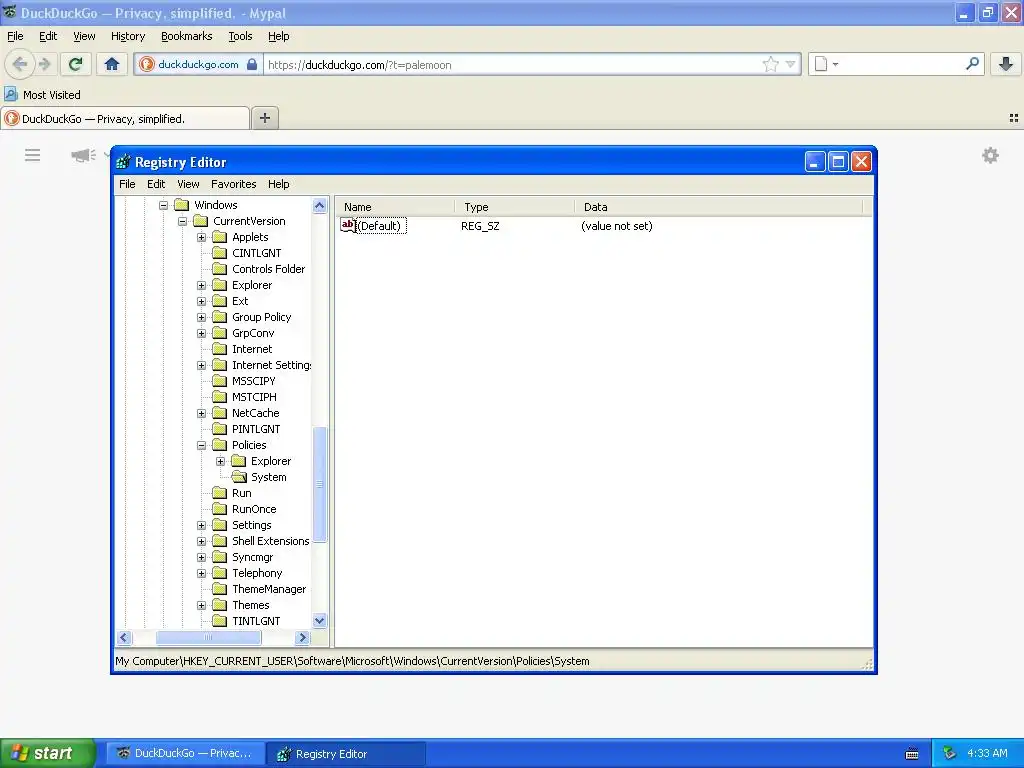Click the Type column header
The width and height of the screenshot is (1024, 768).
click(514, 207)
